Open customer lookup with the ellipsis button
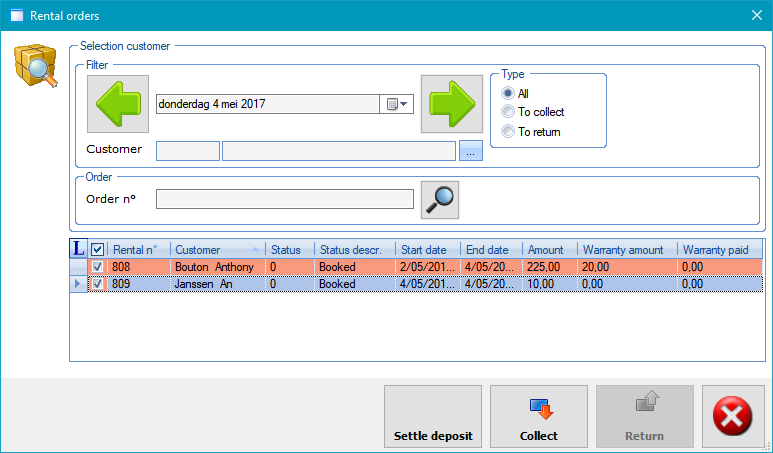 (x=471, y=151)
